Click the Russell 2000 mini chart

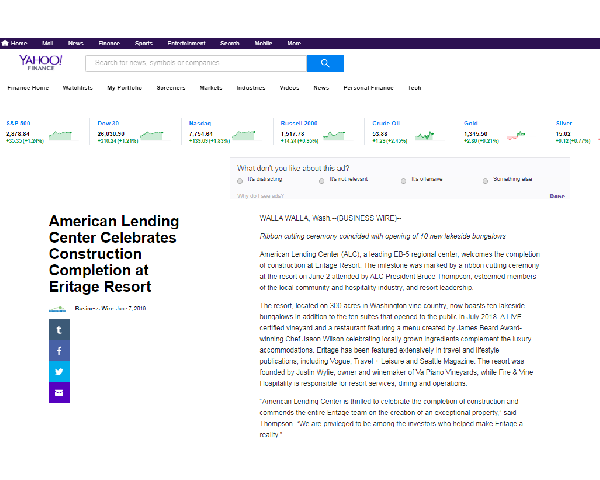tap(334, 136)
